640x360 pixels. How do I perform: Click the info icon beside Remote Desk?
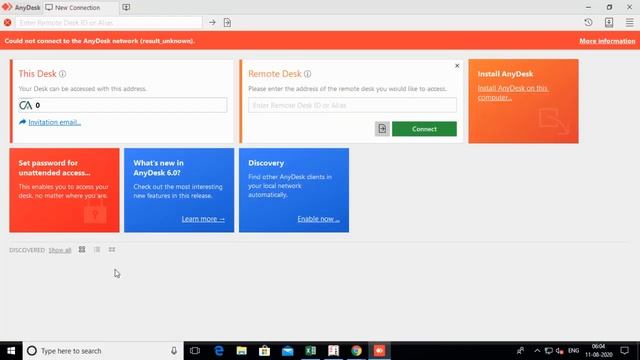coord(307,74)
